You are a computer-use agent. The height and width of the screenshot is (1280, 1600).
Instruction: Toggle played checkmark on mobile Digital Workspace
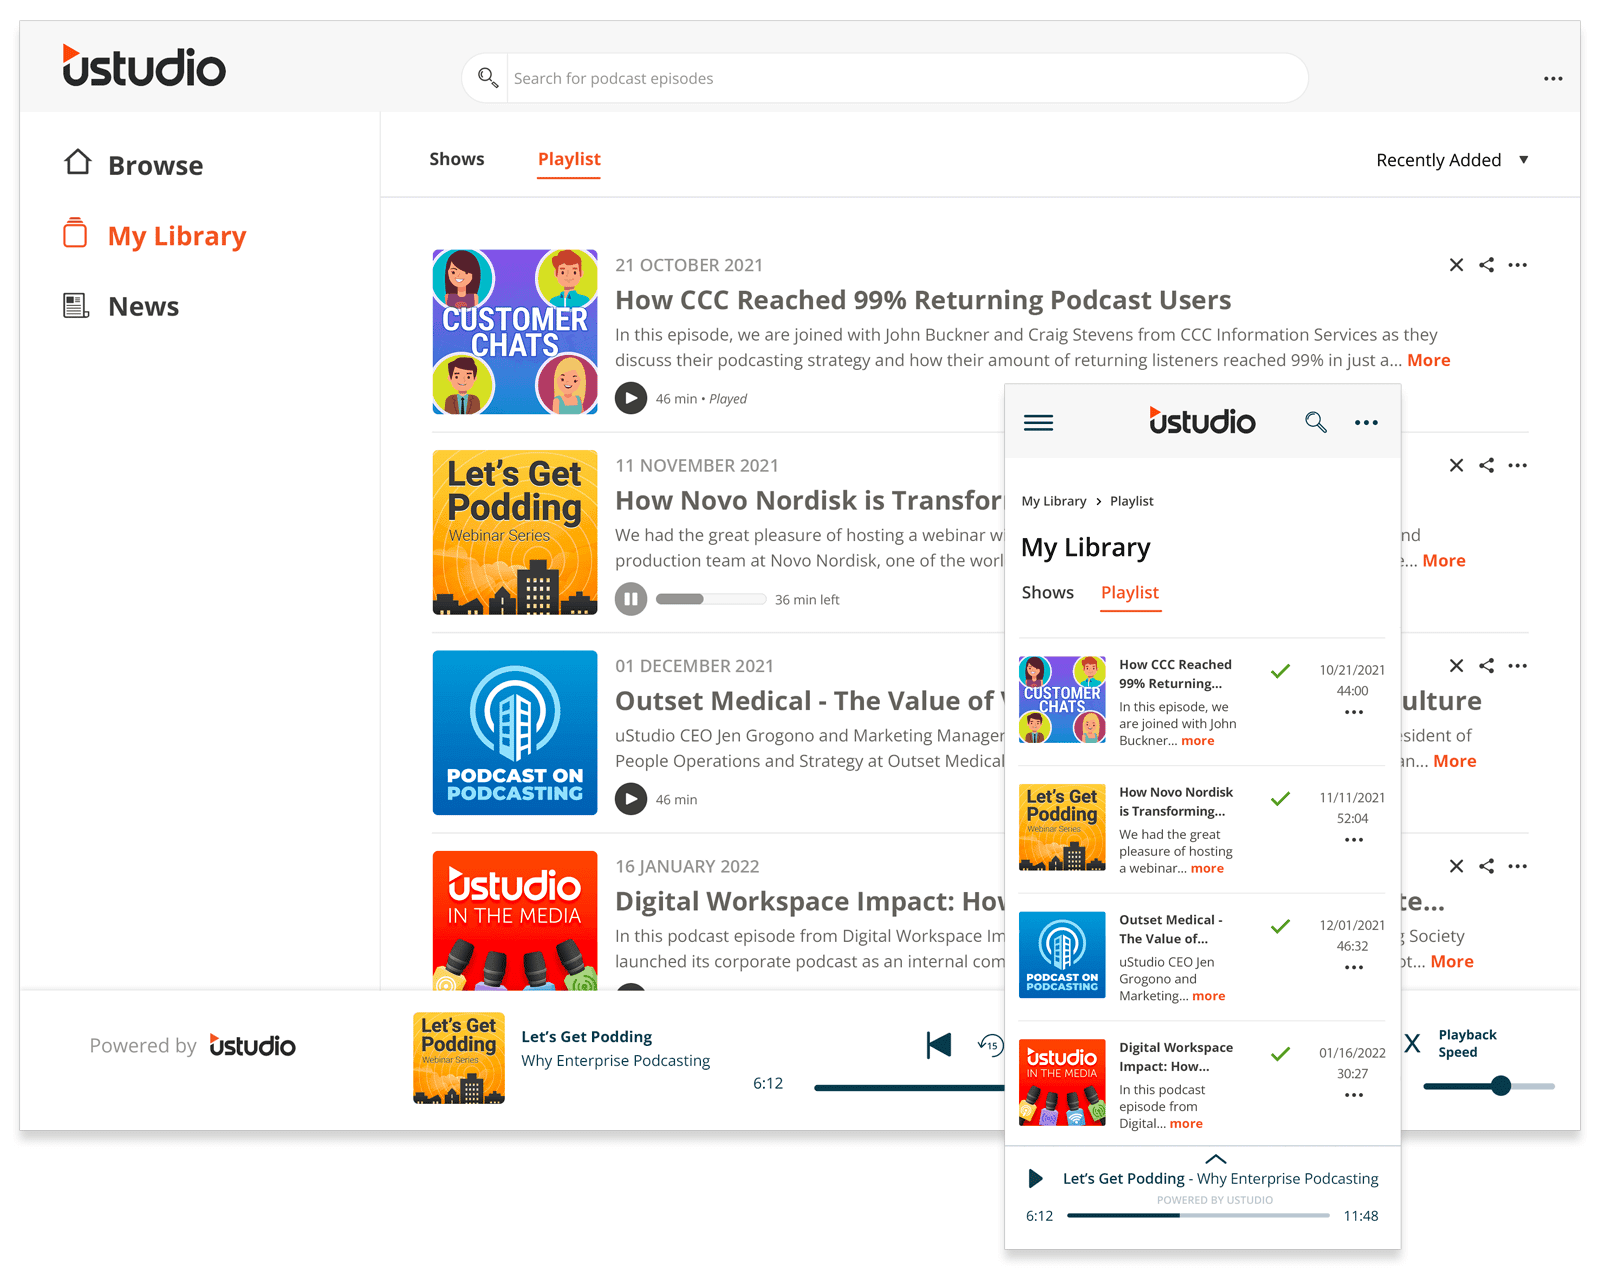(1280, 1054)
